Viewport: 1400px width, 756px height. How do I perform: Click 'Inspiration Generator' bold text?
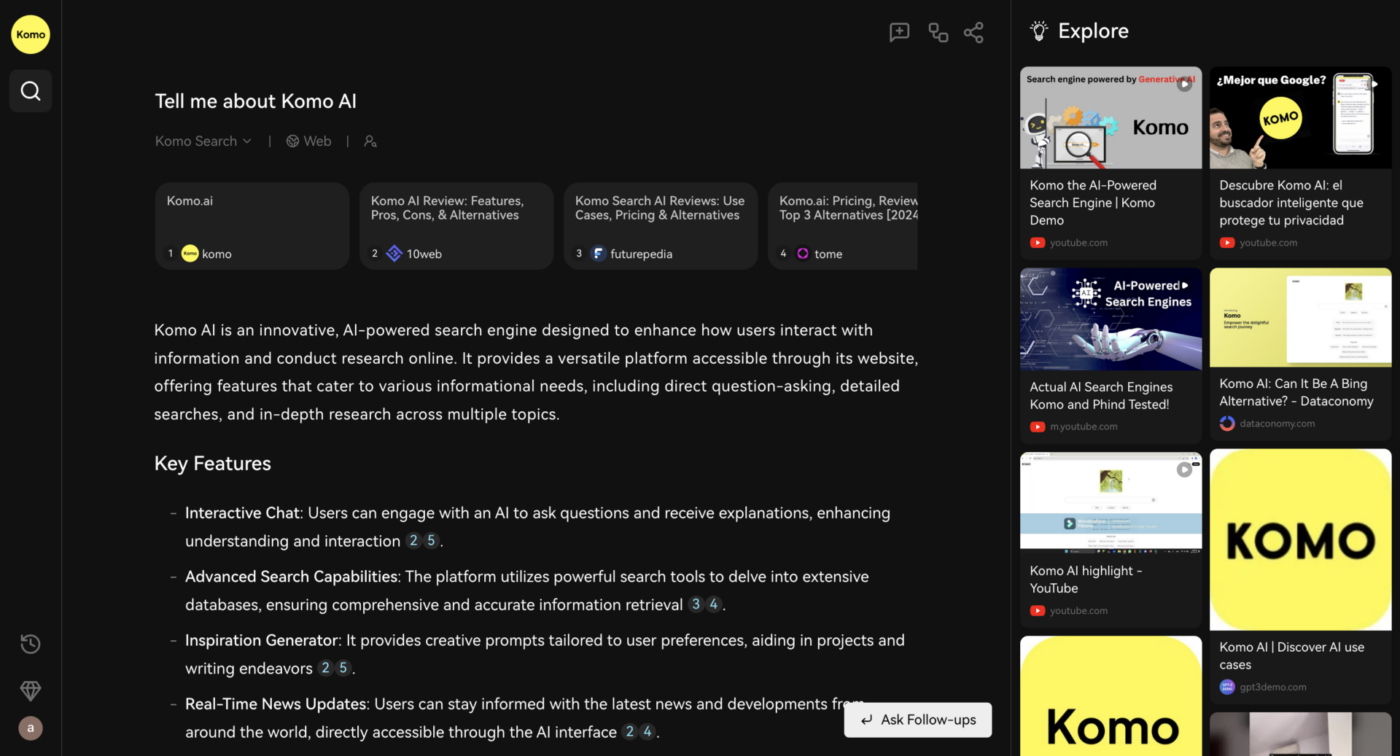pos(261,640)
